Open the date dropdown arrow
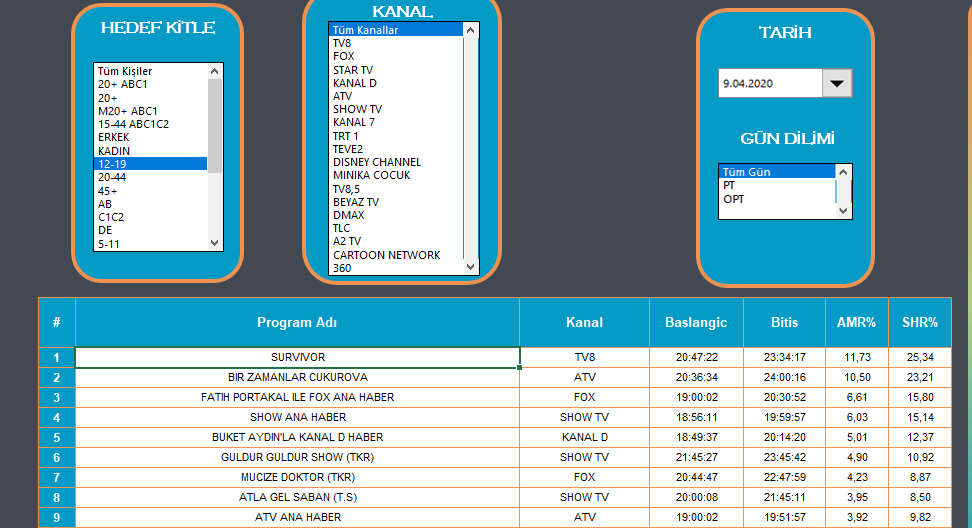Viewport: 972px width, 528px height. [x=837, y=84]
